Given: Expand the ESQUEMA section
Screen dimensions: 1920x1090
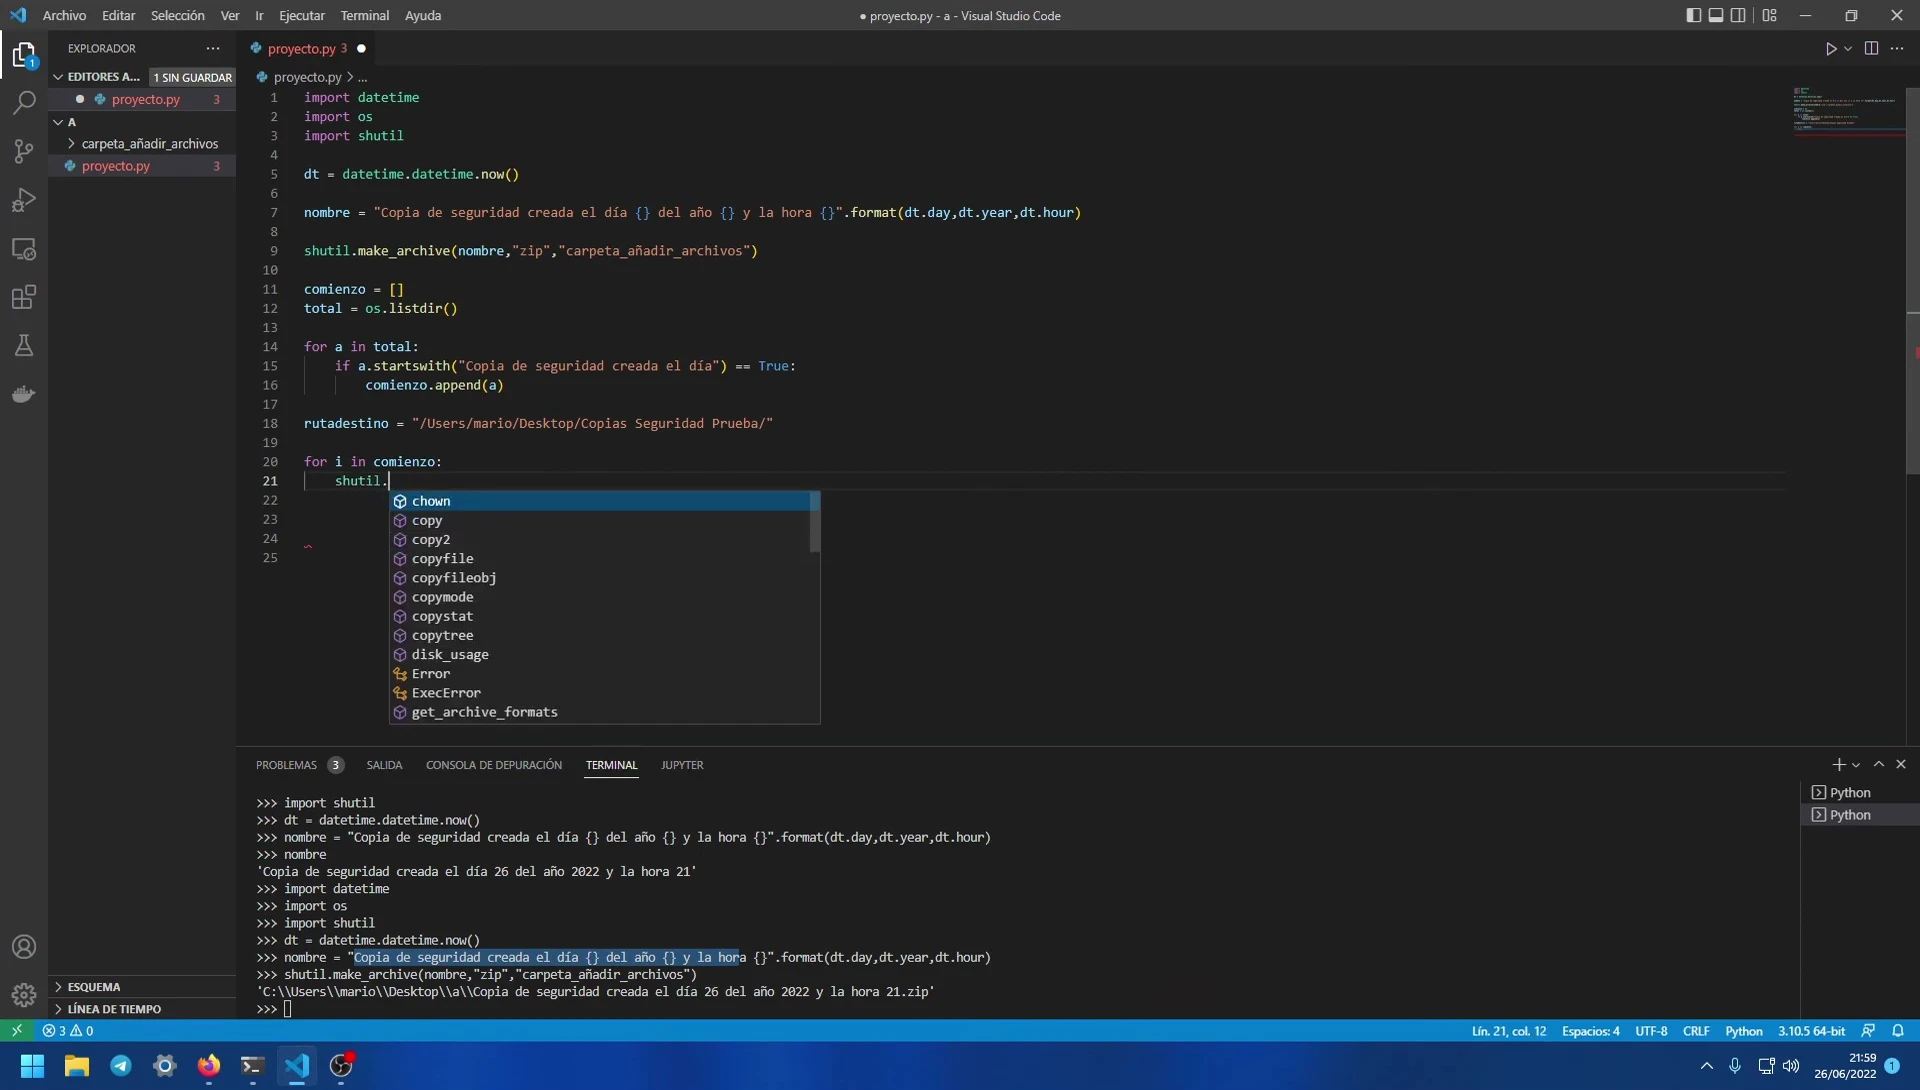Looking at the screenshot, I should click(94, 986).
